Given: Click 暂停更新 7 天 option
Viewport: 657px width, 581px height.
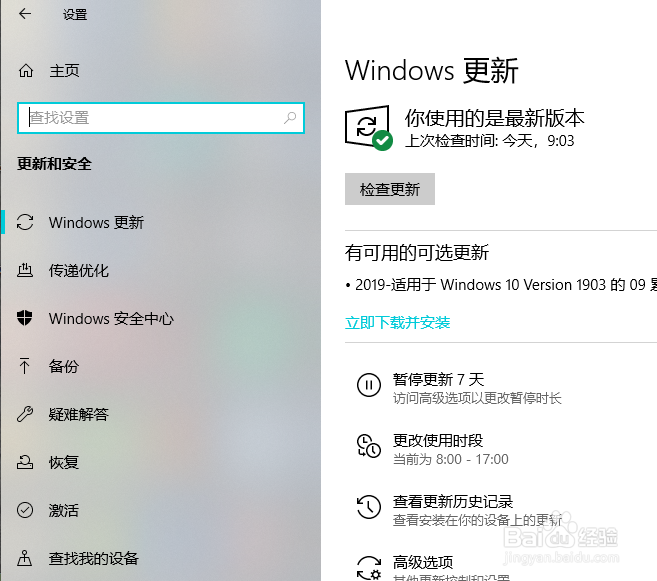Looking at the screenshot, I should tap(438, 380).
